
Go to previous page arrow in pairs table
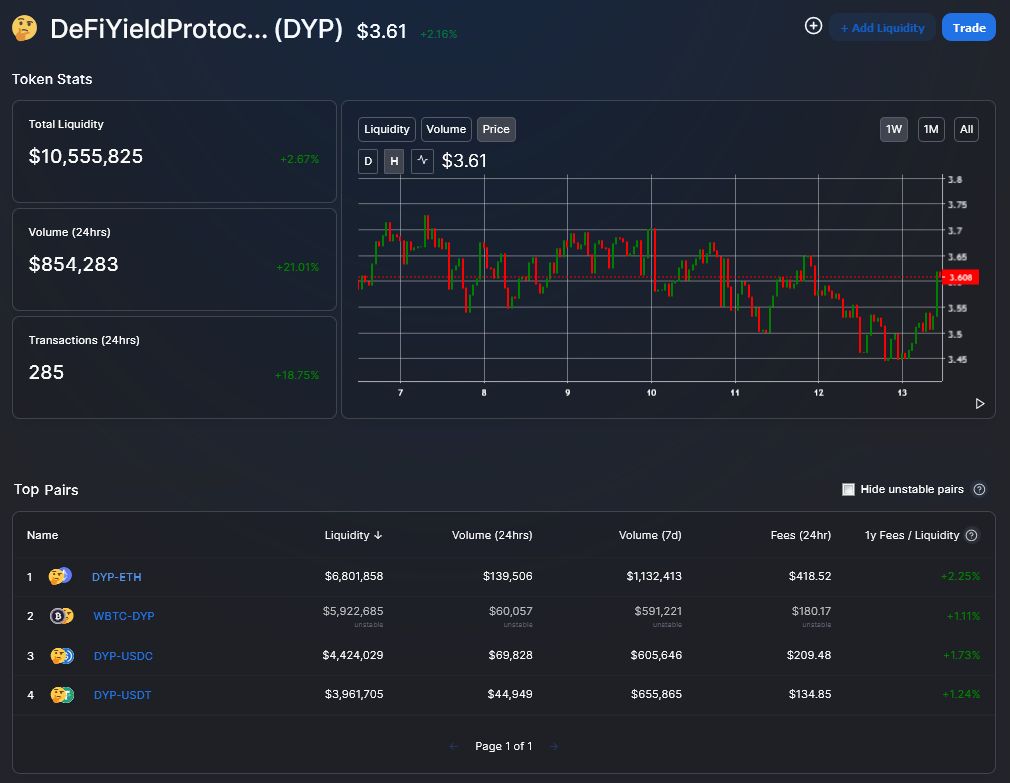coord(454,746)
